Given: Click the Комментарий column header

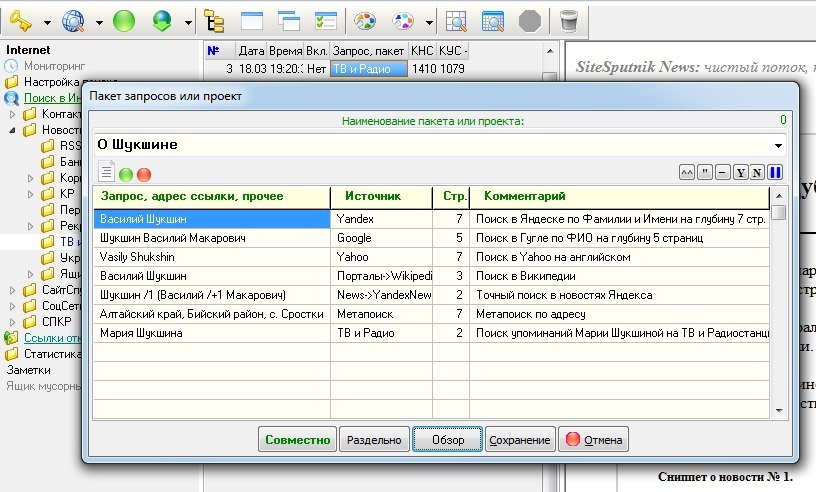Looking at the screenshot, I should pyautogui.click(x=620, y=197).
